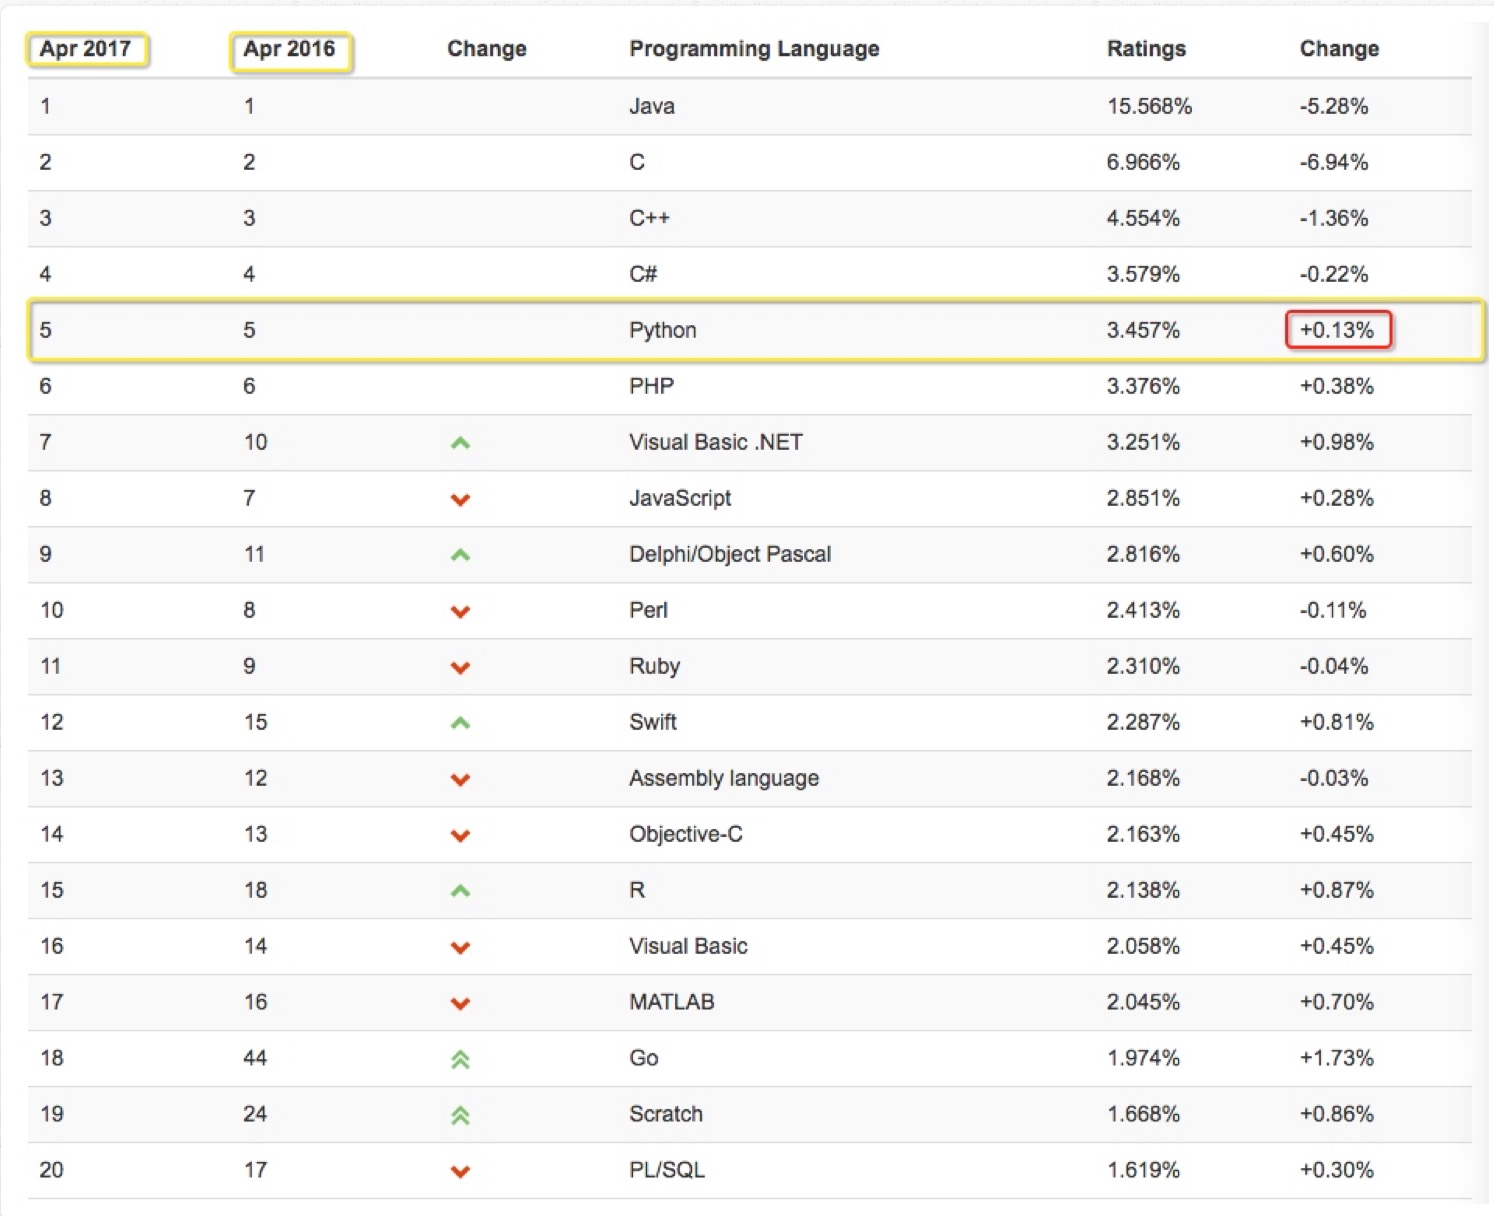Select the highlighted Apr 2017 column header

coord(86,46)
